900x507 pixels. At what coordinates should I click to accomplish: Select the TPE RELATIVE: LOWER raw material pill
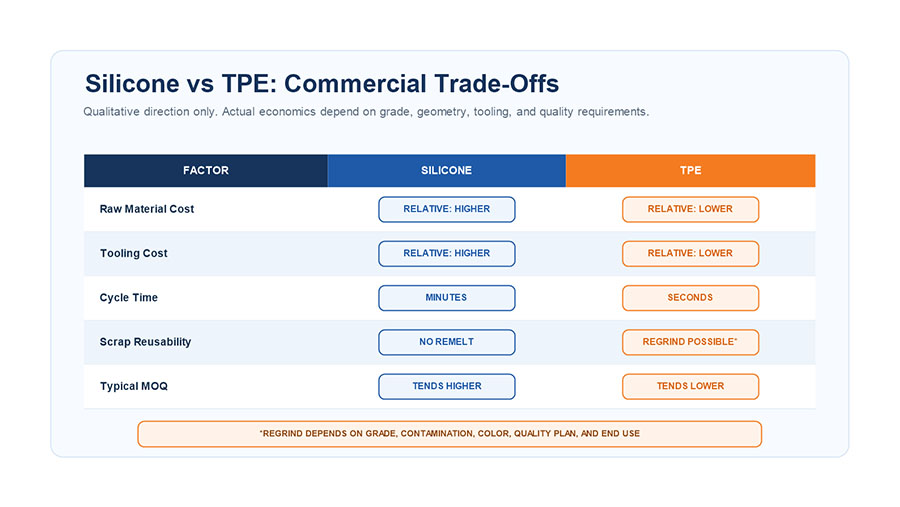(x=690, y=209)
